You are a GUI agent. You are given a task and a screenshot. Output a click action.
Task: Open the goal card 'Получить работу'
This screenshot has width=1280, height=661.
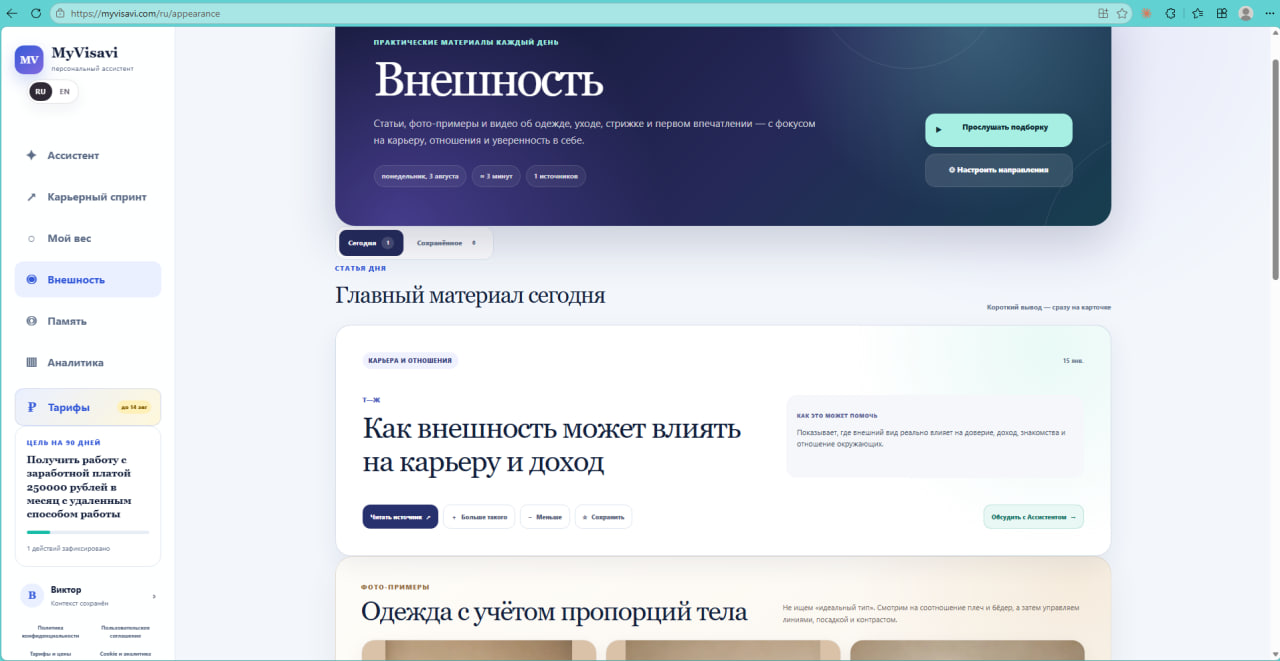tap(88, 497)
